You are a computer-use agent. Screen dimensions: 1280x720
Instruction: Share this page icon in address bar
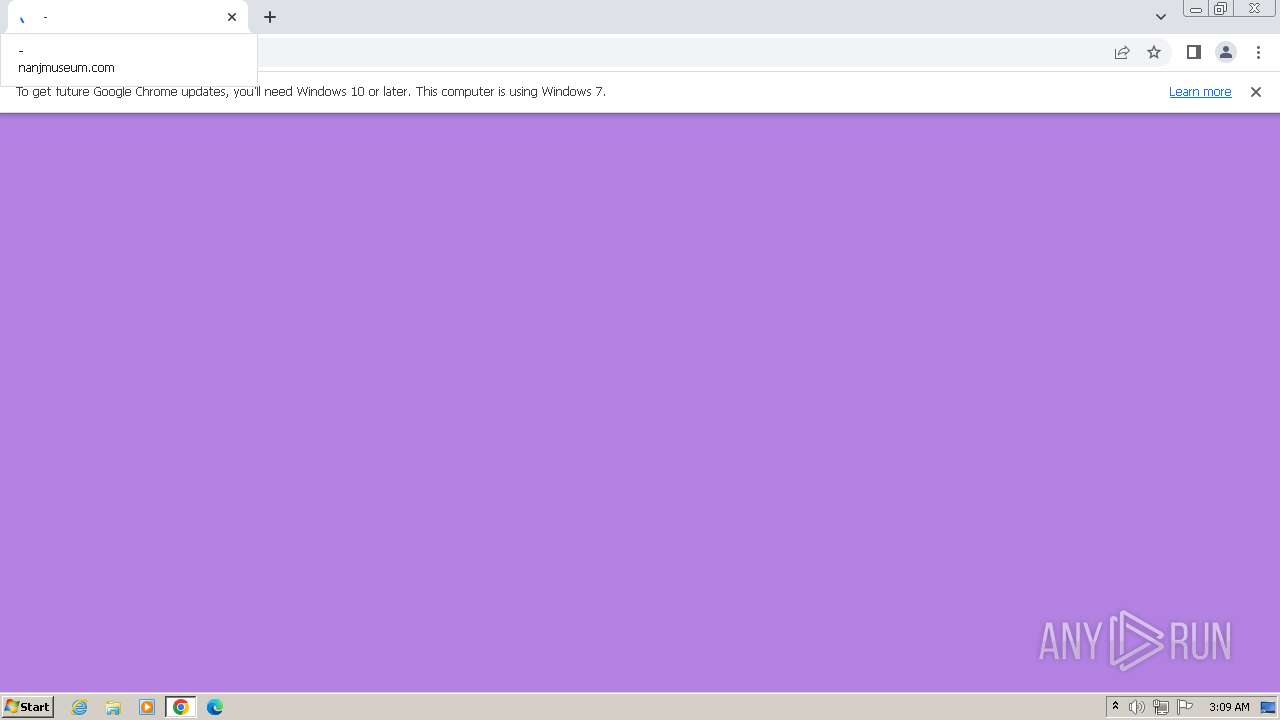tap(1122, 52)
